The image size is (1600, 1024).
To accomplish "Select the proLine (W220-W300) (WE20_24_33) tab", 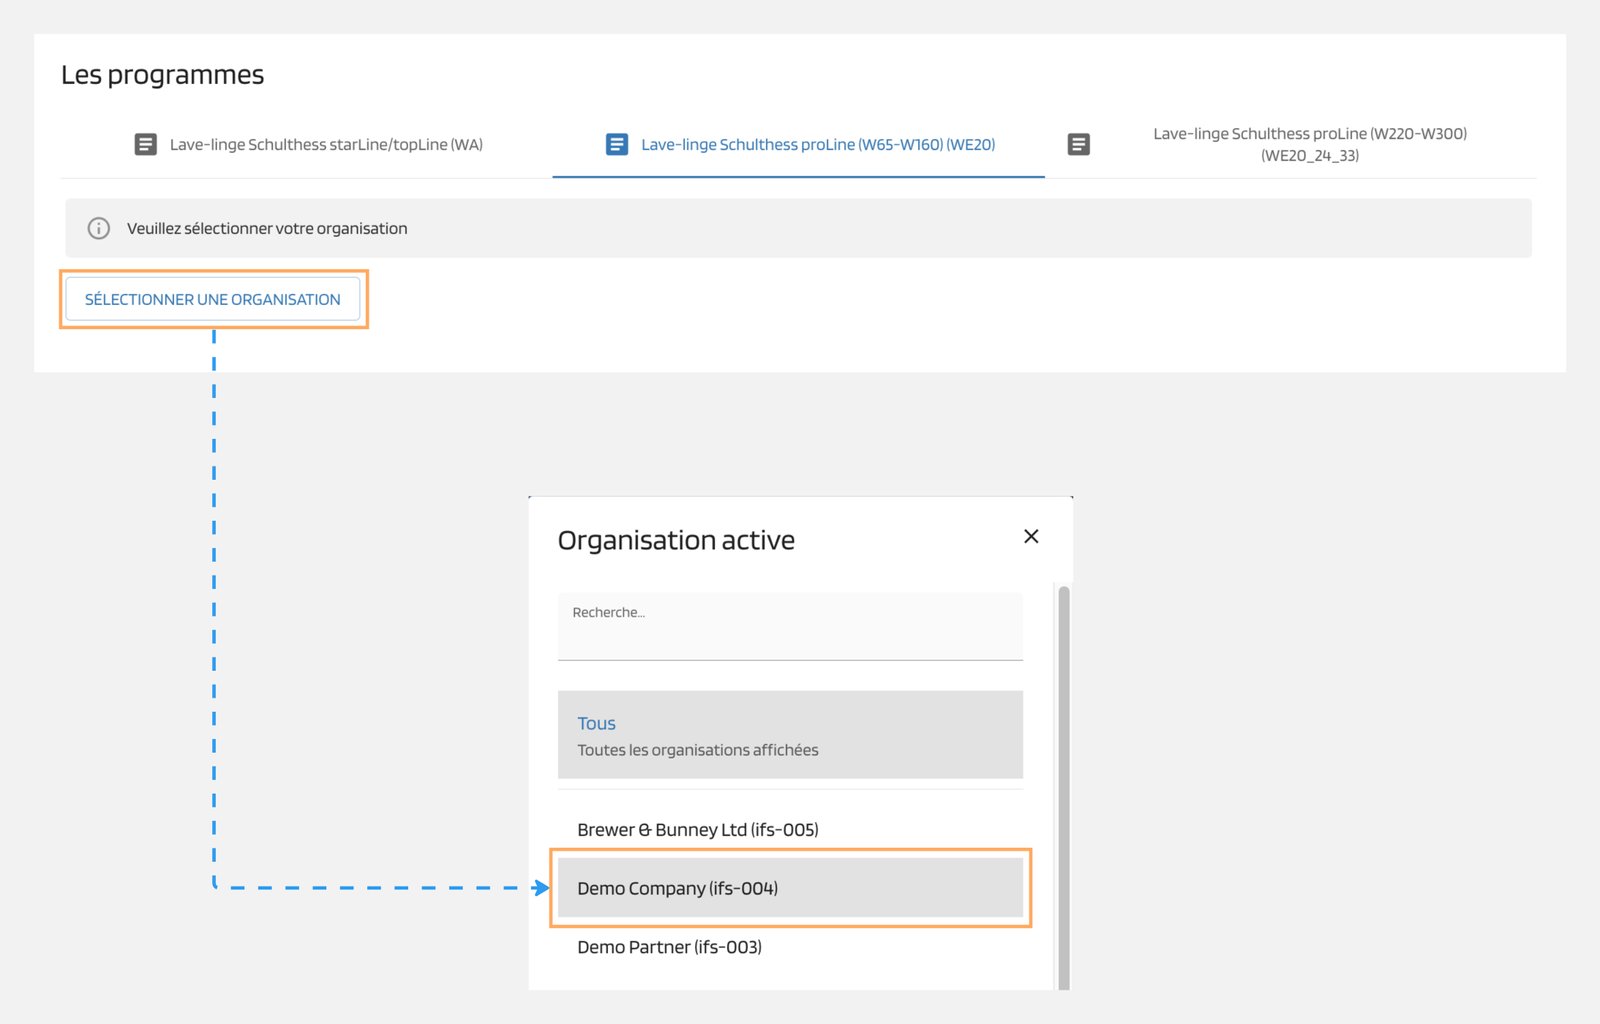I will point(1309,145).
